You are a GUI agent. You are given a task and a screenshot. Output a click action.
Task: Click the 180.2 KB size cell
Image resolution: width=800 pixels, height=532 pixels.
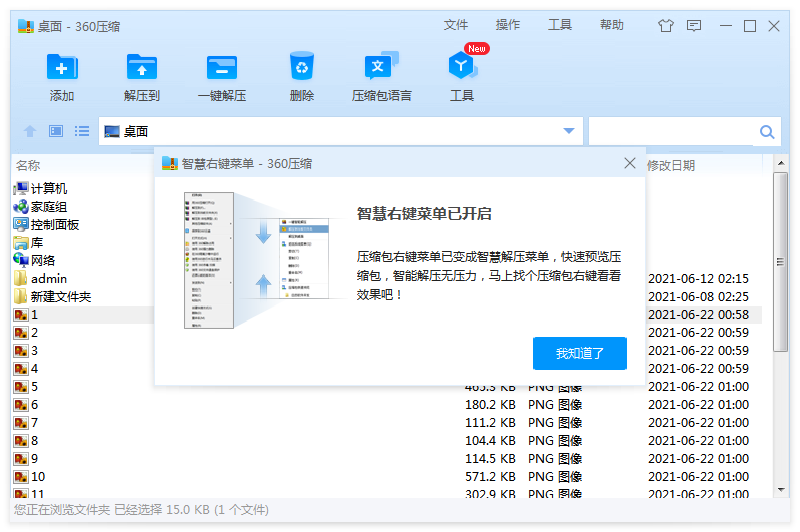tap(490, 404)
